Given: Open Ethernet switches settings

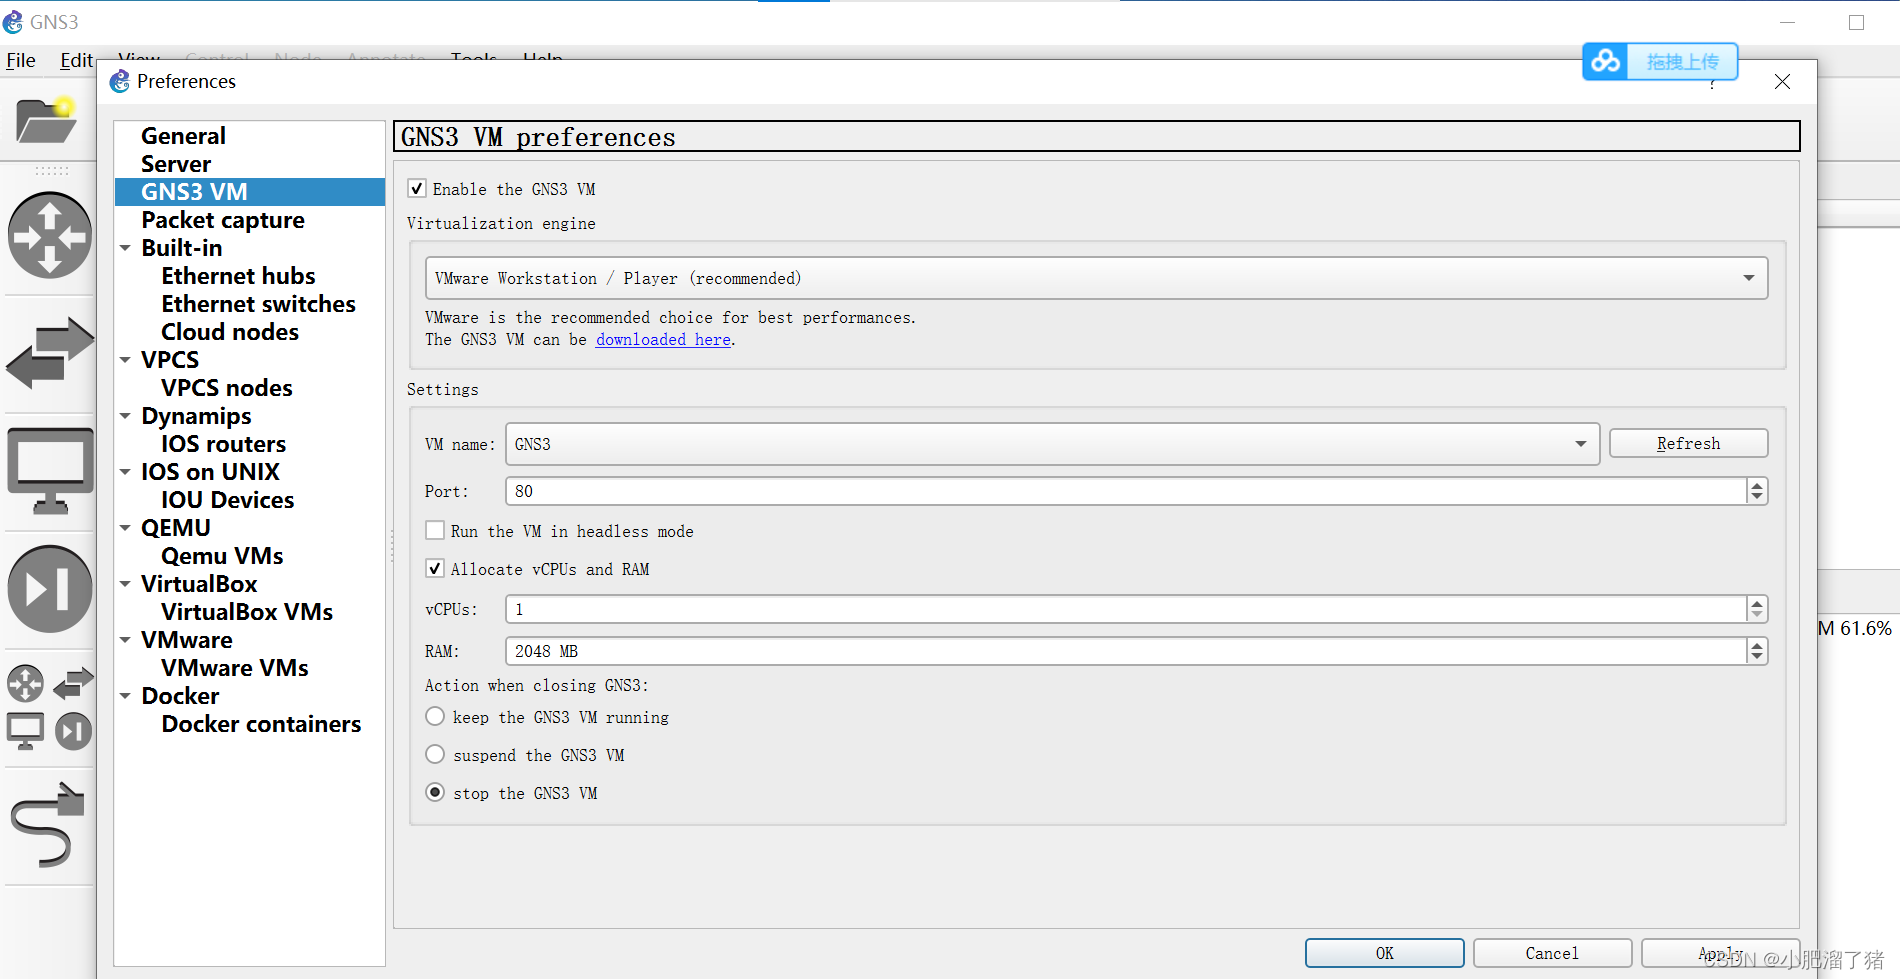Looking at the screenshot, I should (258, 304).
